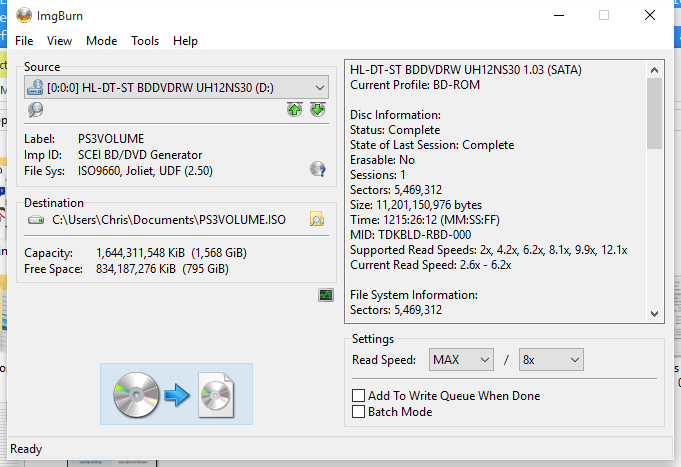The image size is (681, 467).
Task: Click the MID: TDKBLD-RBD-000 line
Action: pyautogui.click(x=410, y=235)
